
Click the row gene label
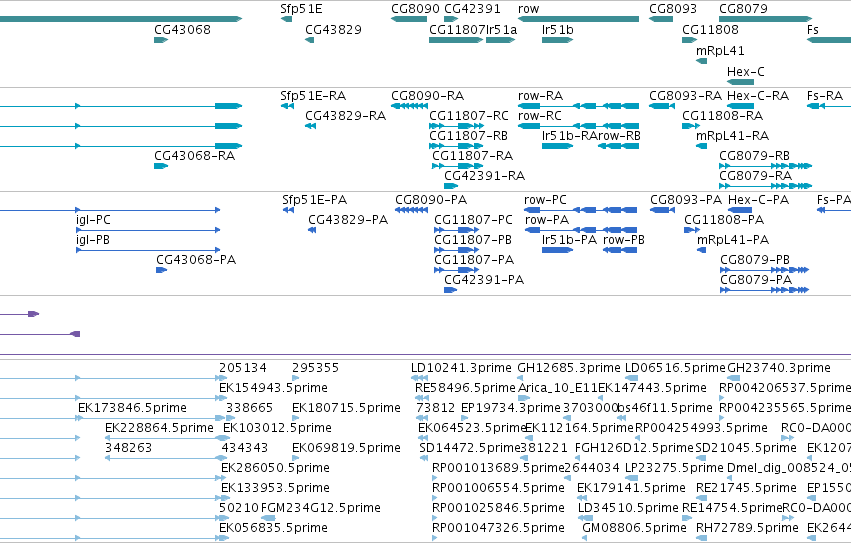[x=528, y=9]
